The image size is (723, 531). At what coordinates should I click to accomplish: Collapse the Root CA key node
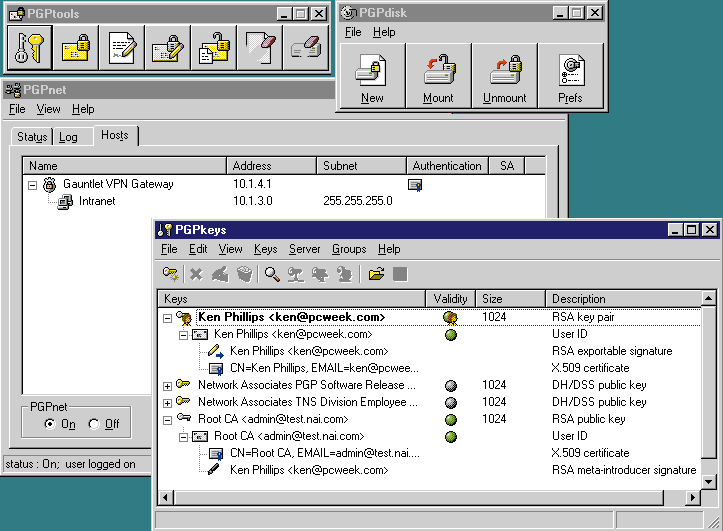[x=167, y=420]
